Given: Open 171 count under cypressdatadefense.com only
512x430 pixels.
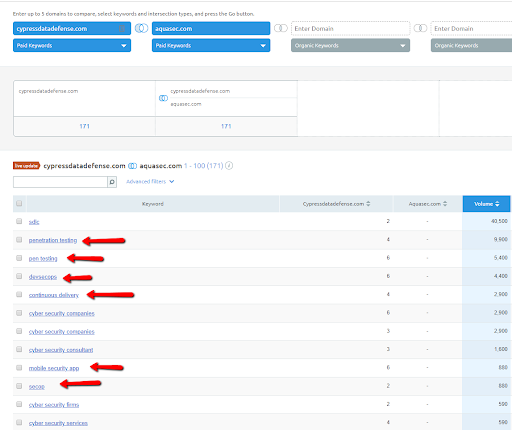Looking at the screenshot, I should 85,126.
